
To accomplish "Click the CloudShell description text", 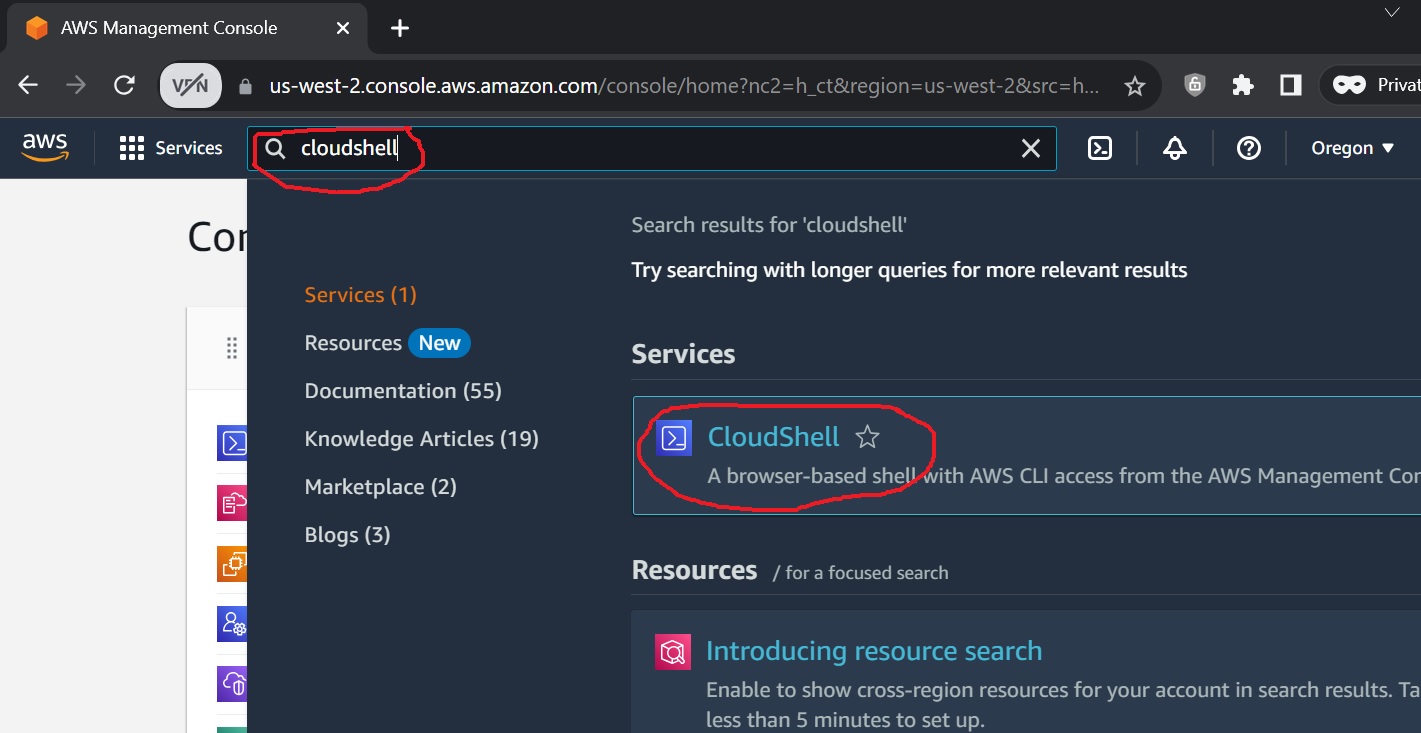I will pos(1063,476).
